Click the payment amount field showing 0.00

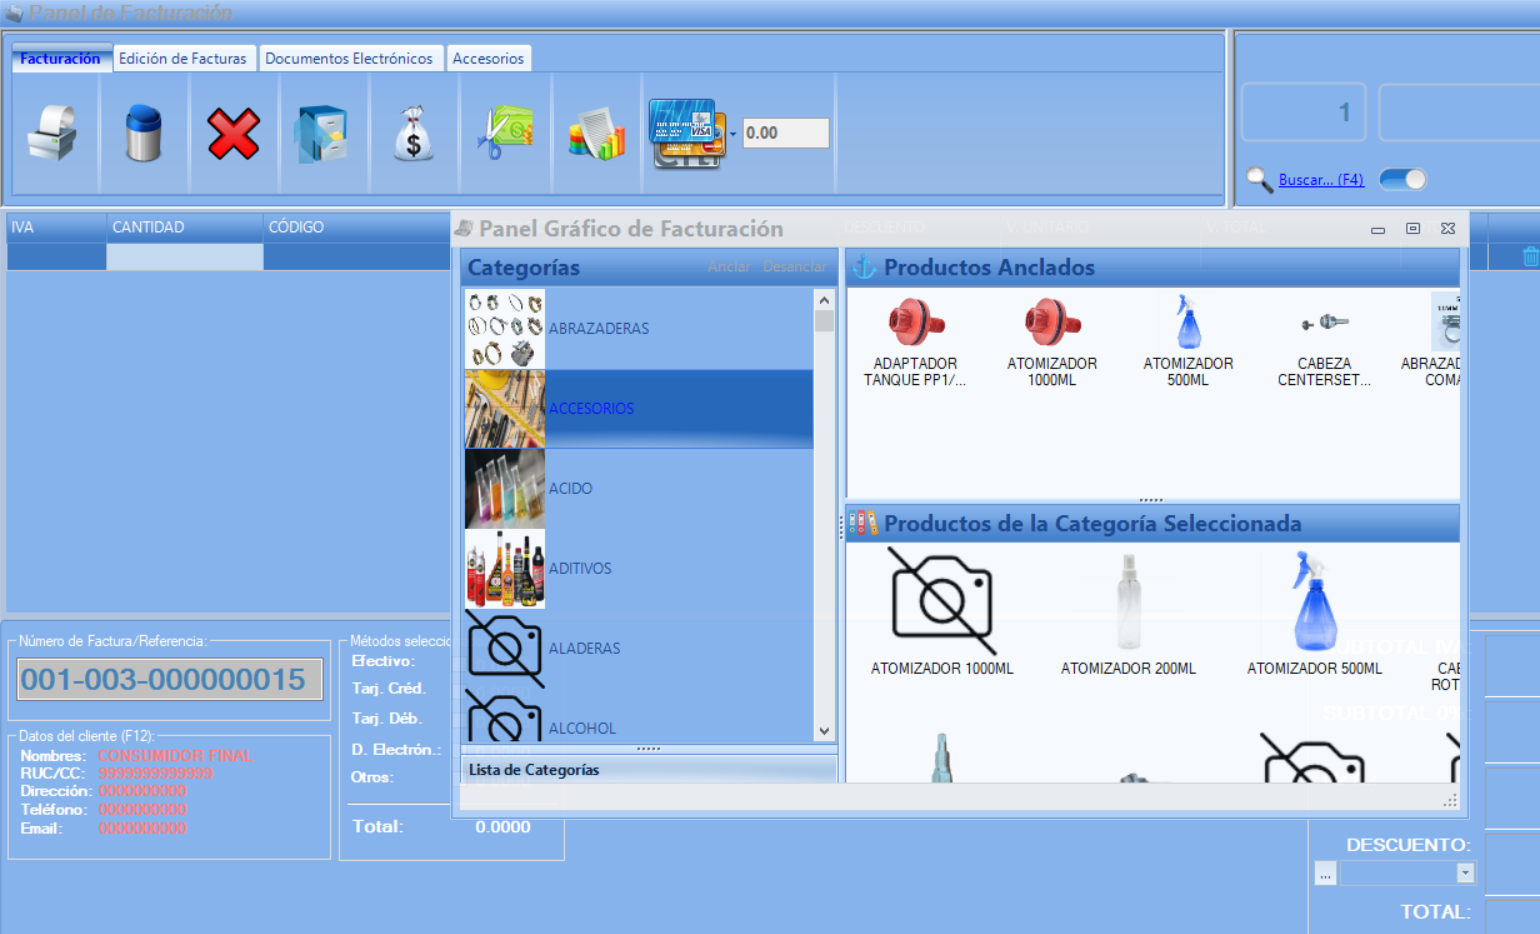pyautogui.click(x=785, y=133)
